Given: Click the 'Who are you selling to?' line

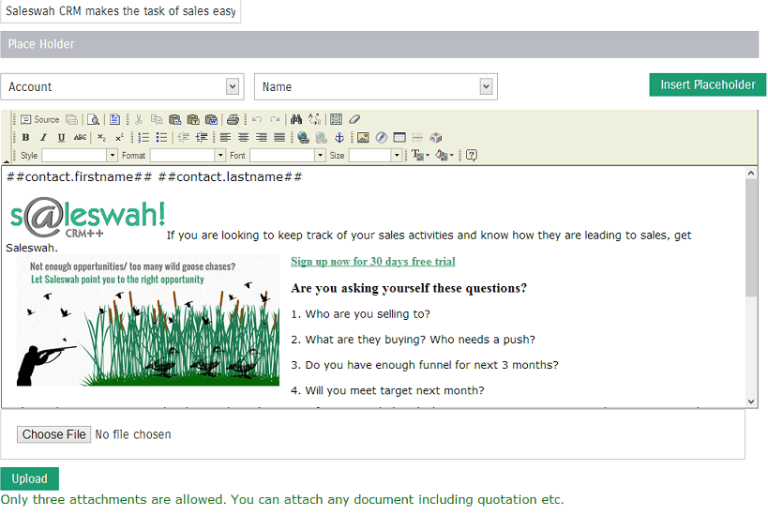Looking at the screenshot, I should pyautogui.click(x=360, y=314).
